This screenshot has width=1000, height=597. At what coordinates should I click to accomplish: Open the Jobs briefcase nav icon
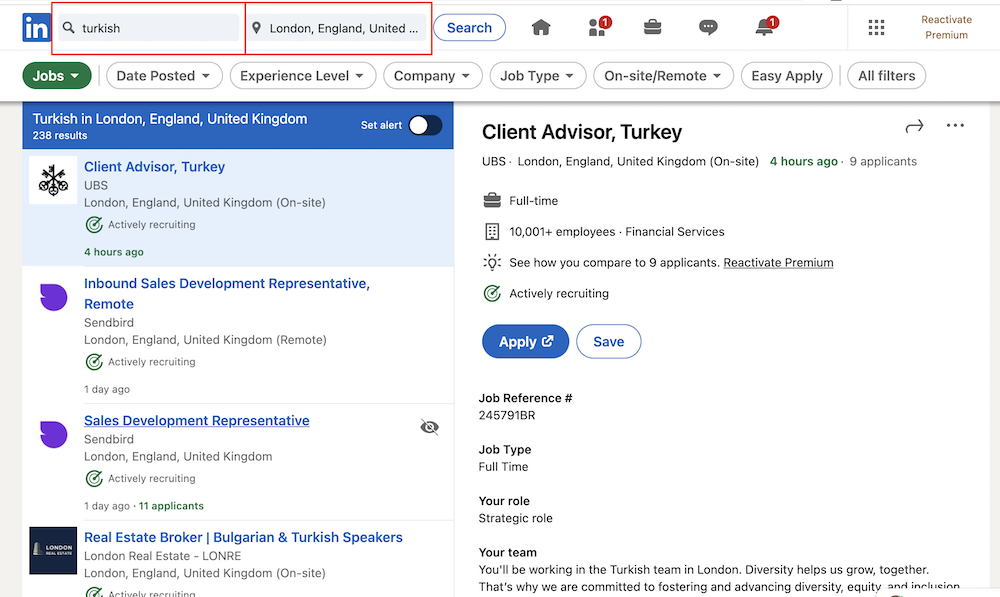click(652, 27)
